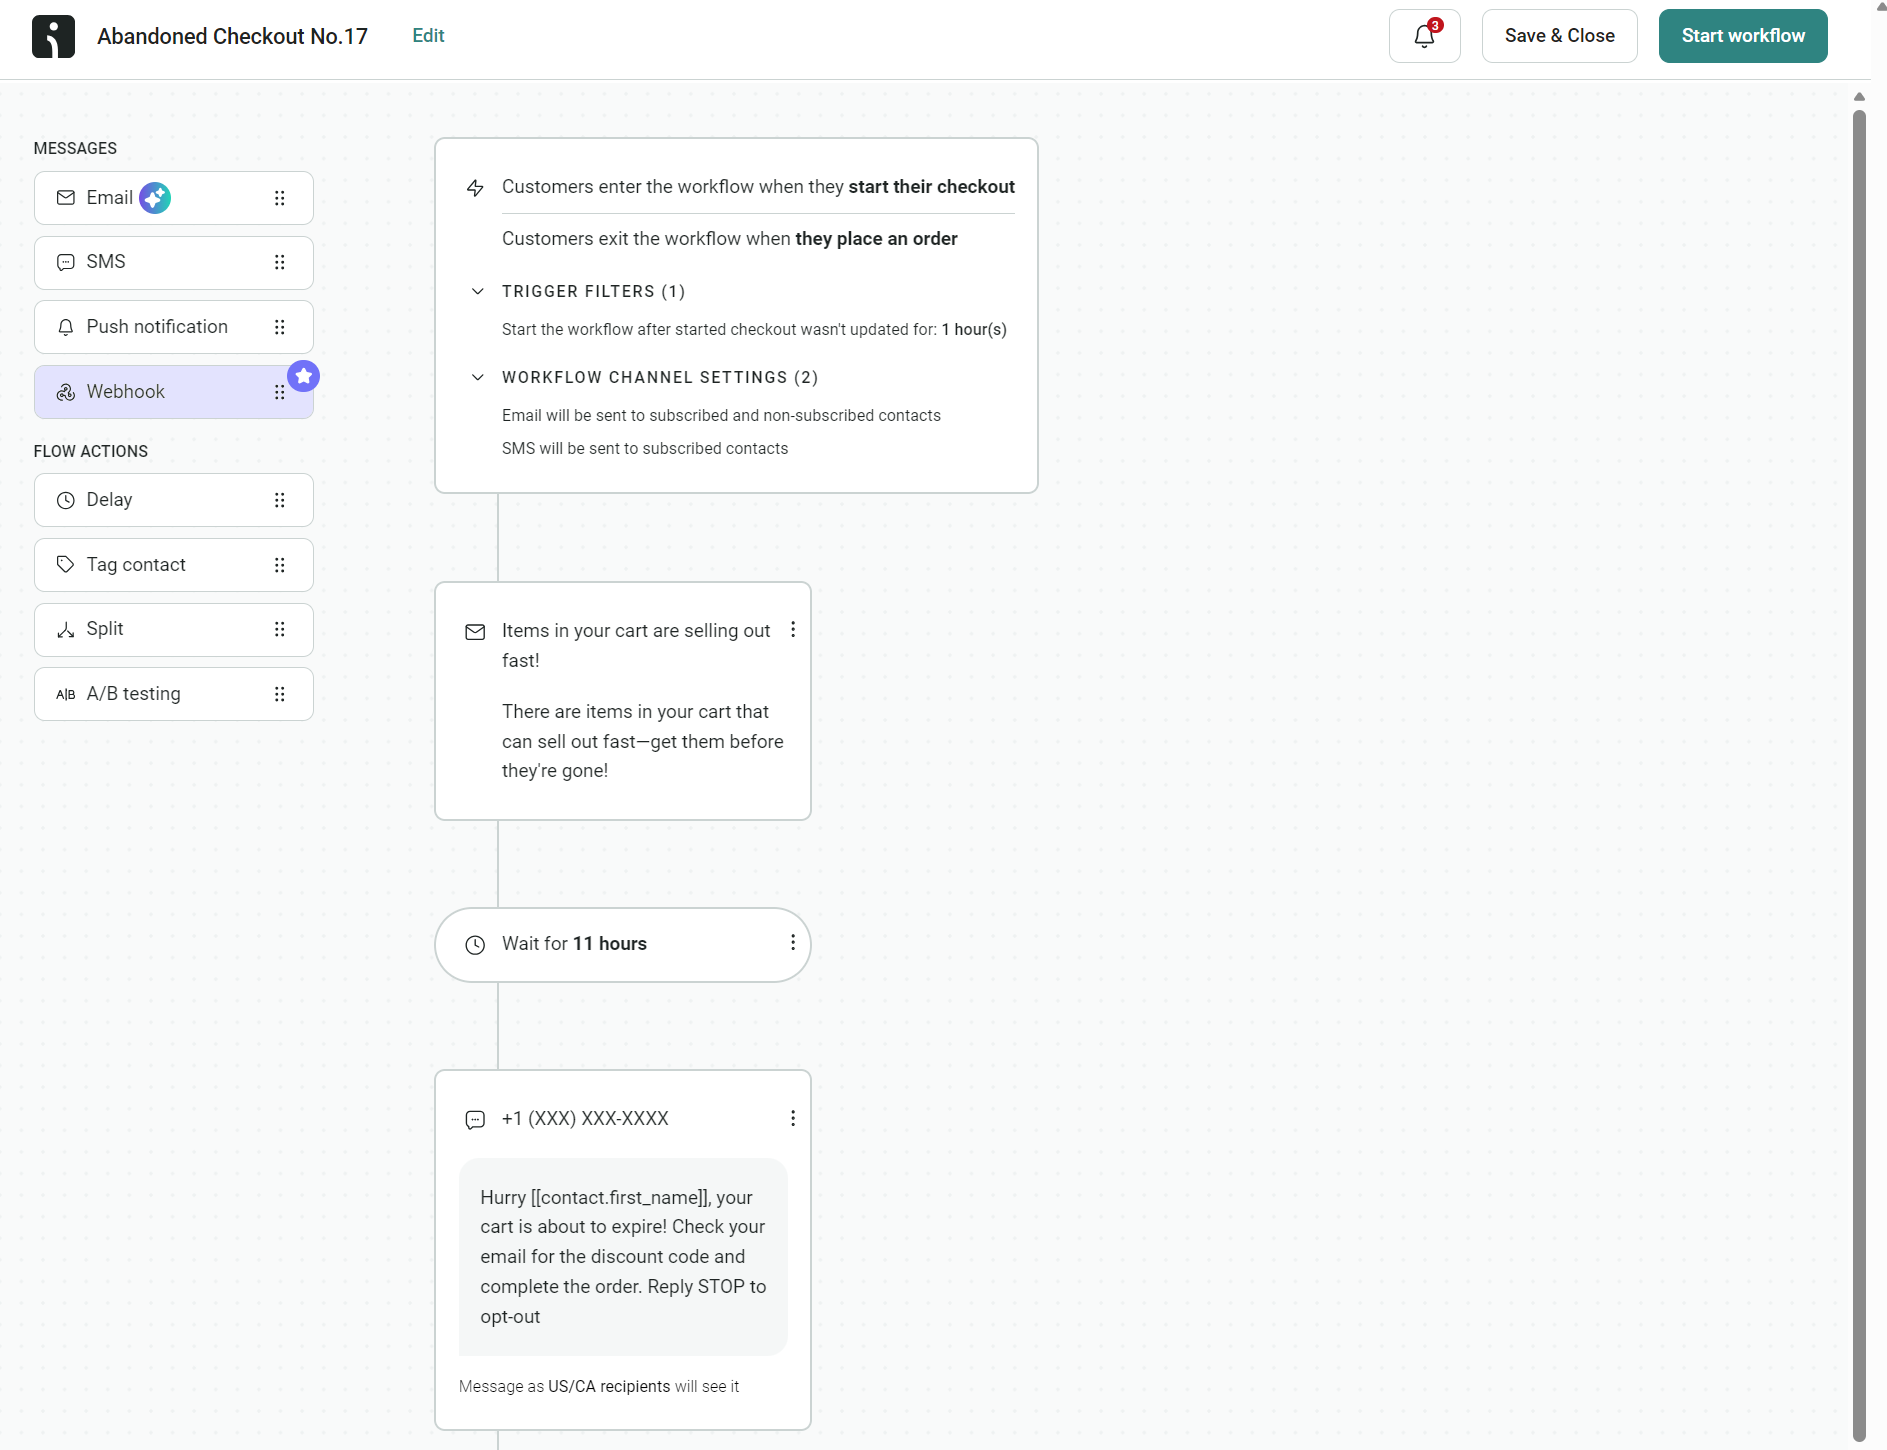1887x1450 pixels.
Task: Click the SMS drag handle dots
Action: coord(280,262)
